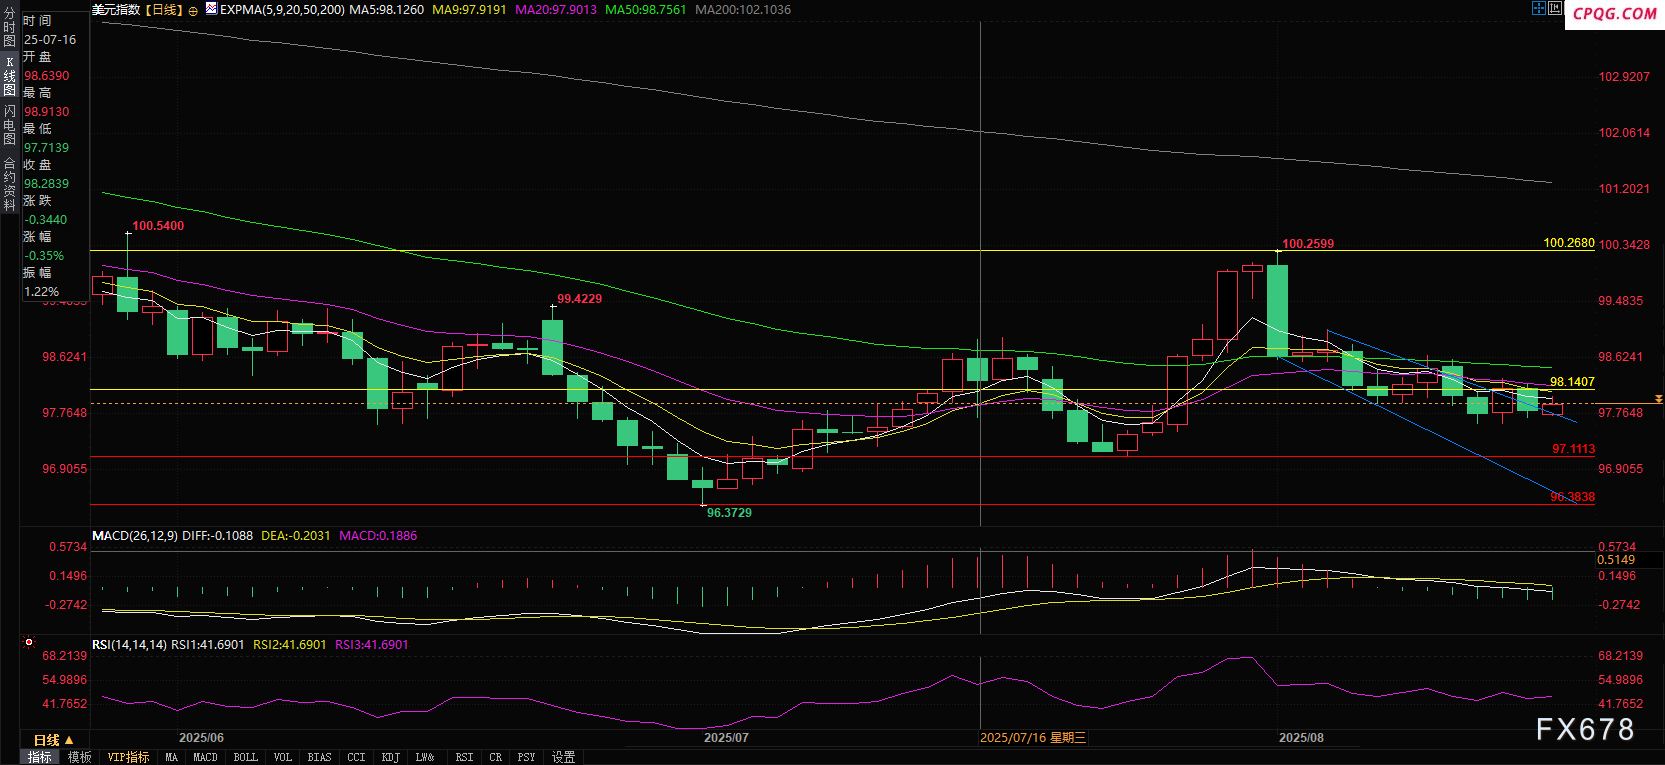Switch to the 模板 tab

pos(80,757)
